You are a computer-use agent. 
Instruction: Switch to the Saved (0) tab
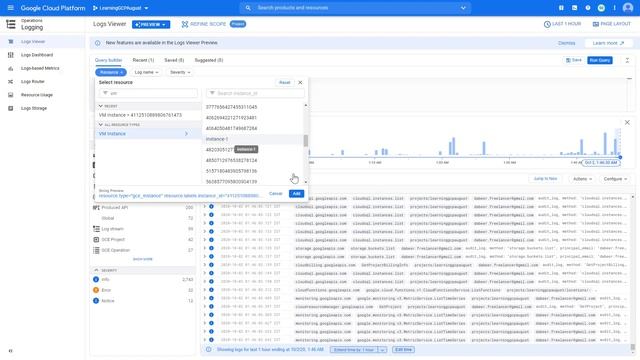click(x=174, y=60)
